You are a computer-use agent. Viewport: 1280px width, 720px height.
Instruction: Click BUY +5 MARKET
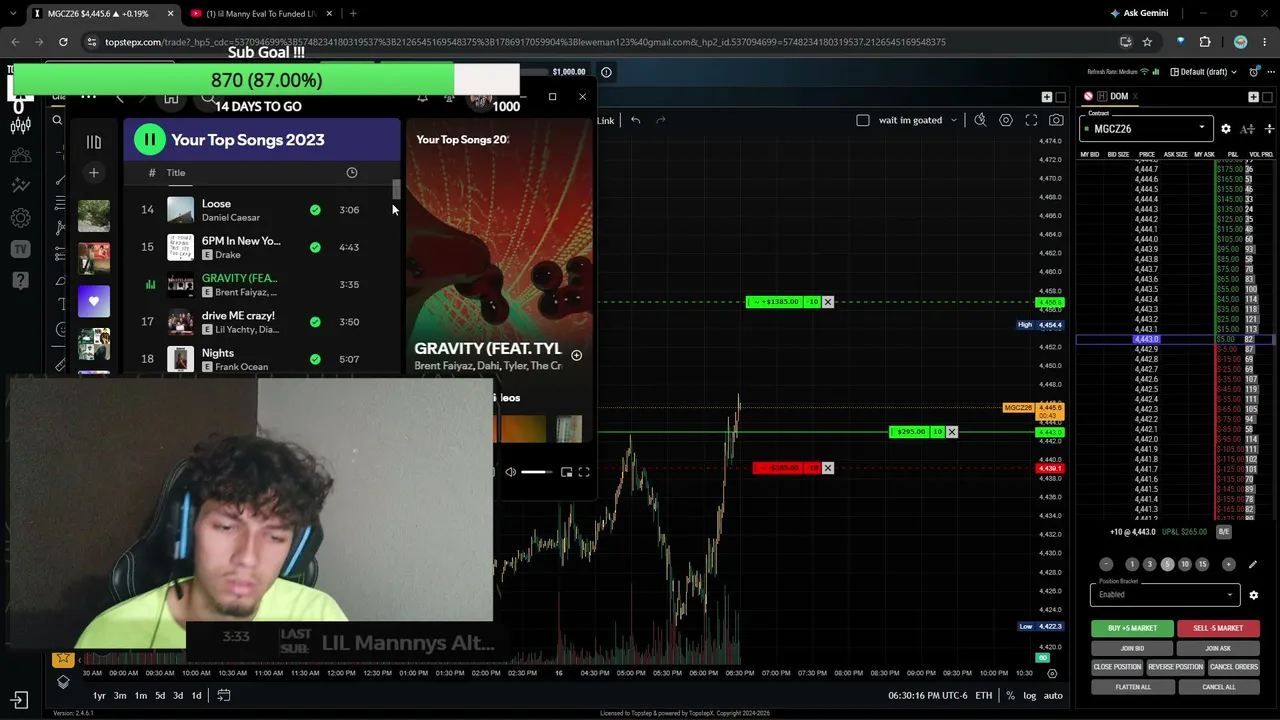tap(1133, 628)
